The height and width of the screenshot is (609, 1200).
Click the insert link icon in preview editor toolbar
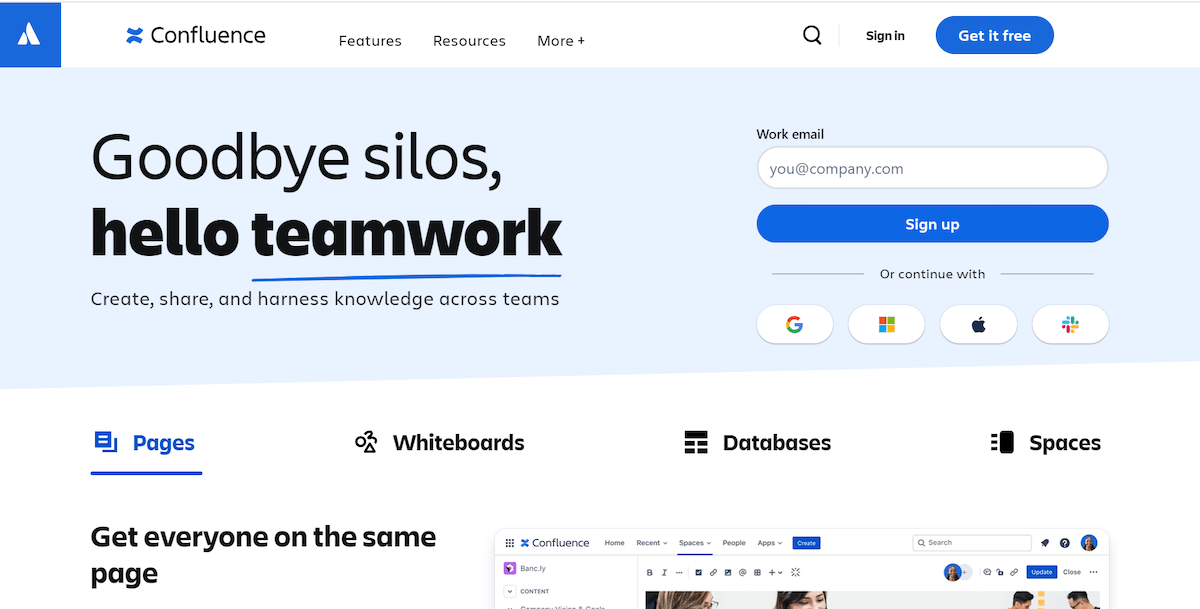click(x=713, y=572)
